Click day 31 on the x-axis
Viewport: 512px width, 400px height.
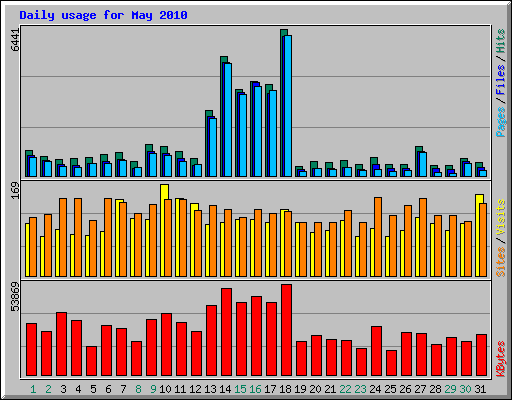[480, 389]
